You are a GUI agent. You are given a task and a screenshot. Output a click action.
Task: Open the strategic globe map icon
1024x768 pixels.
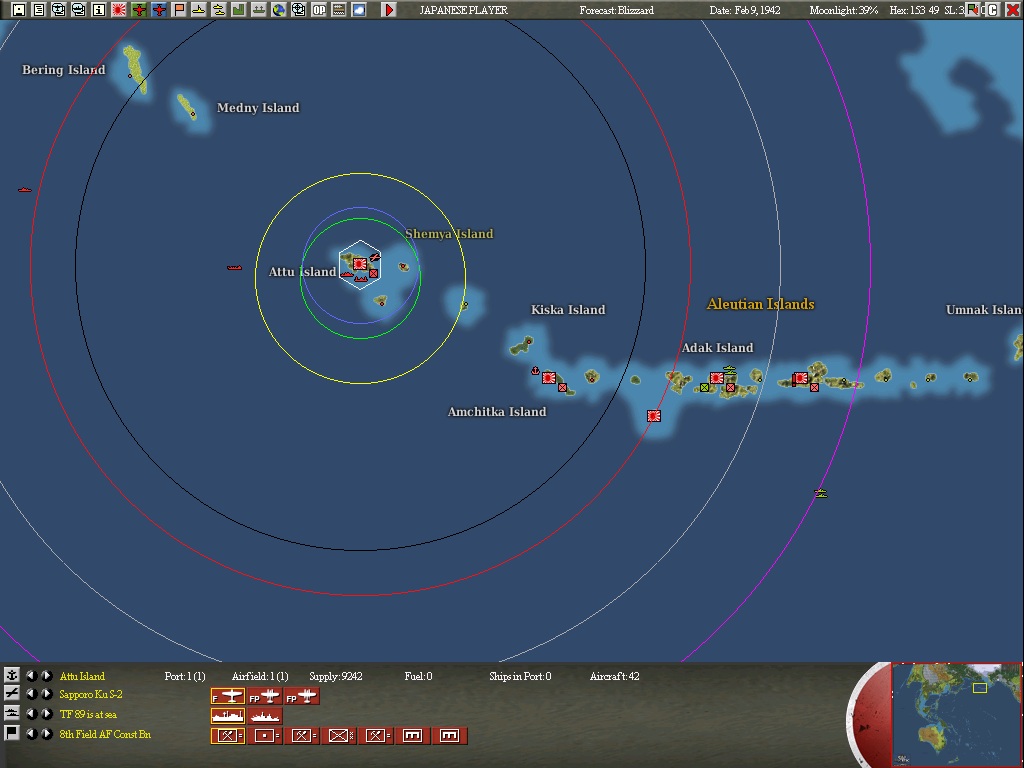pyautogui.click(x=279, y=9)
